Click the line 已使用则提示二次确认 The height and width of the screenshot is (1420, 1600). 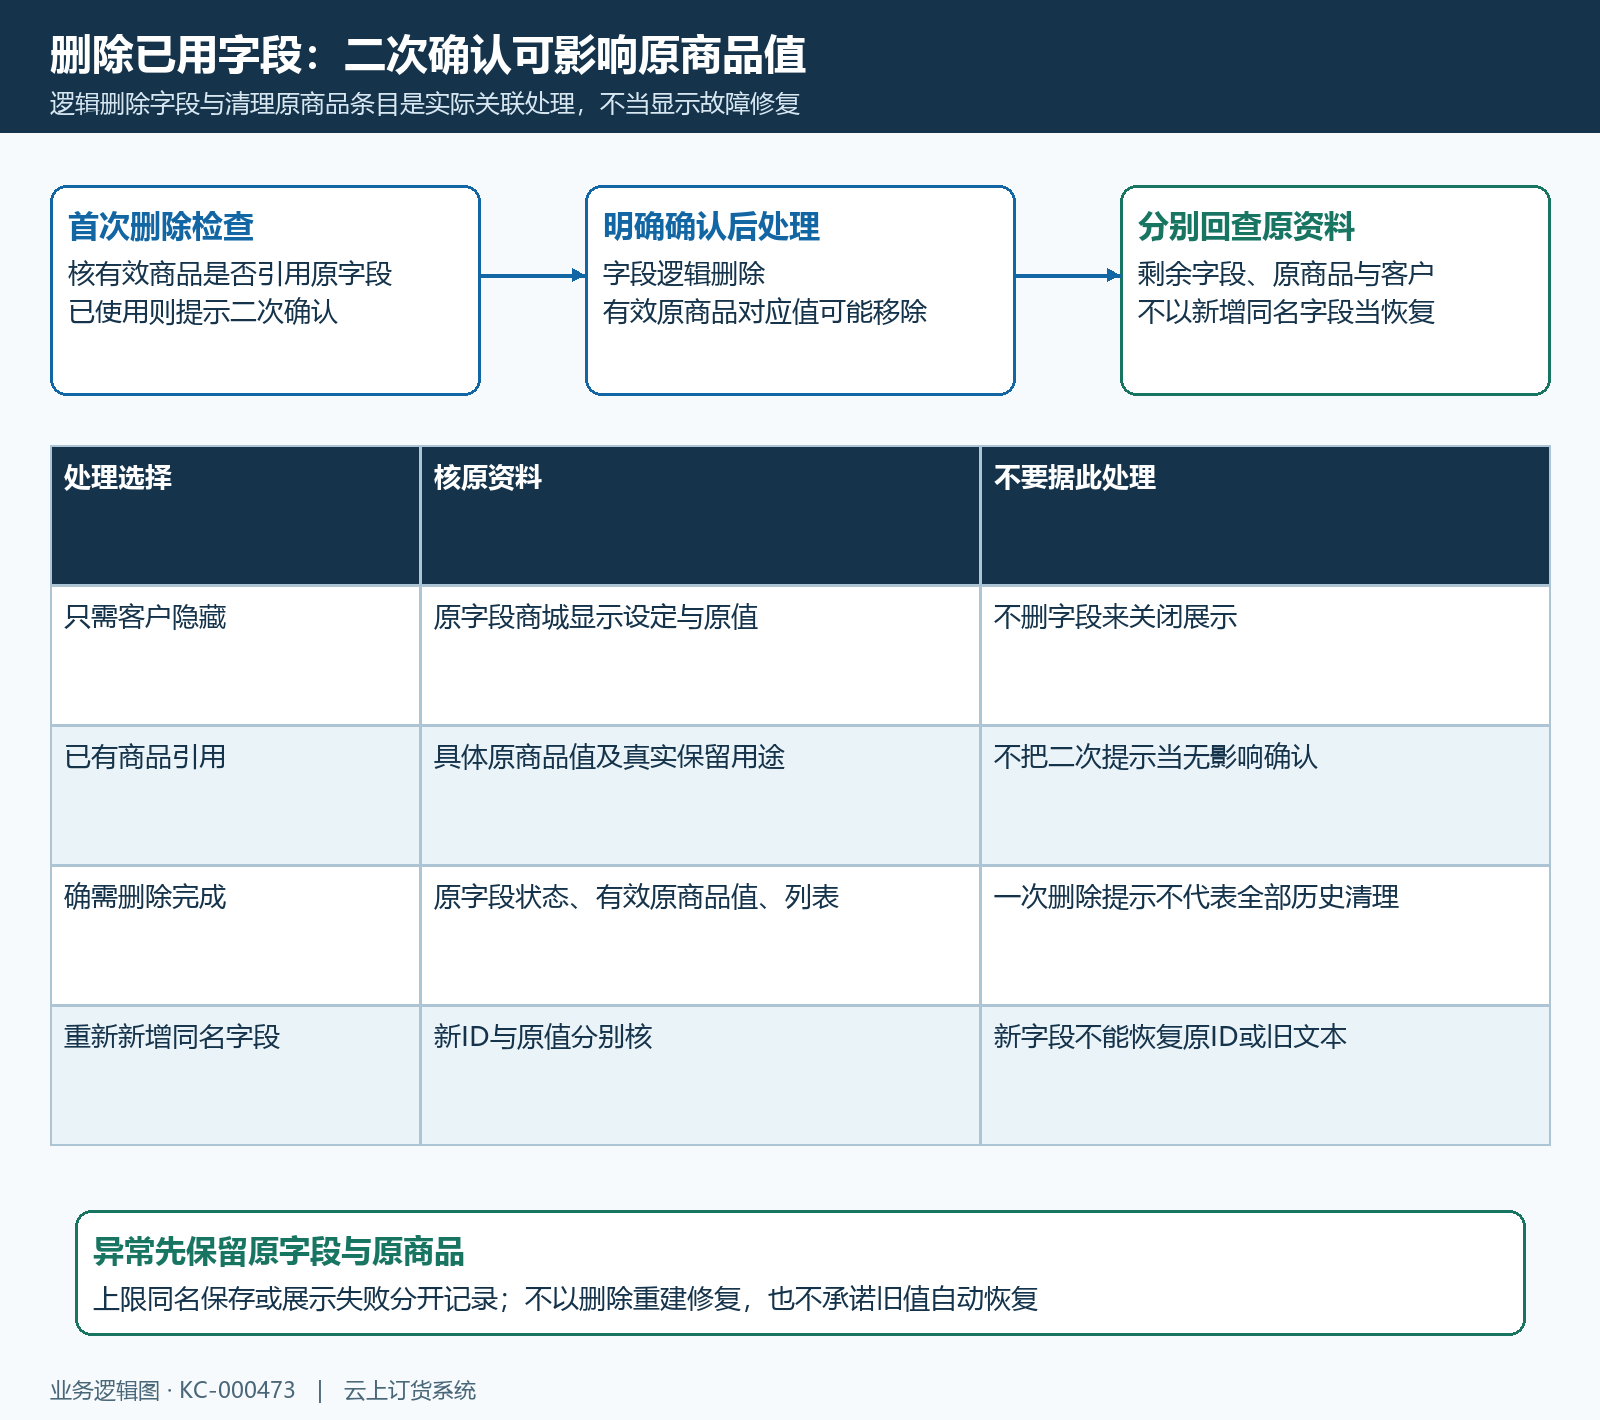(203, 312)
